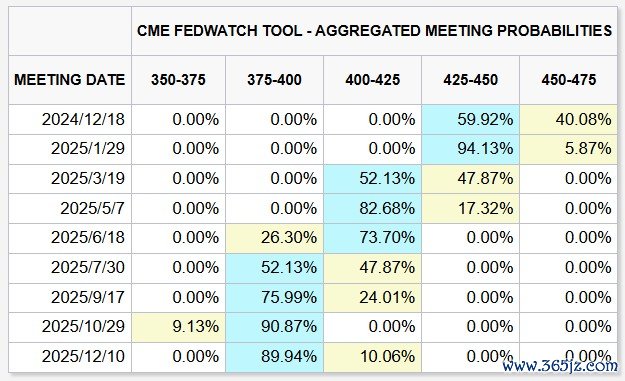The height and width of the screenshot is (381, 625).
Task: Click the 75.99% probability cell
Action: [274, 298]
